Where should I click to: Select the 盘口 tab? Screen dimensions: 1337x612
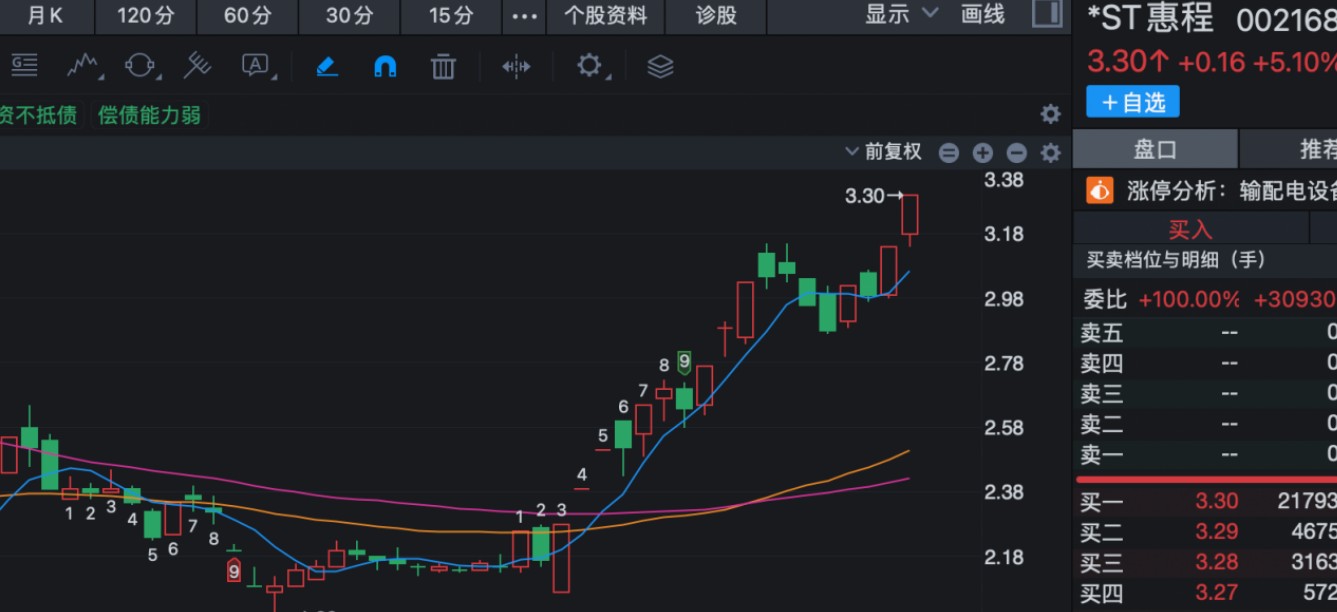[x=1155, y=150]
